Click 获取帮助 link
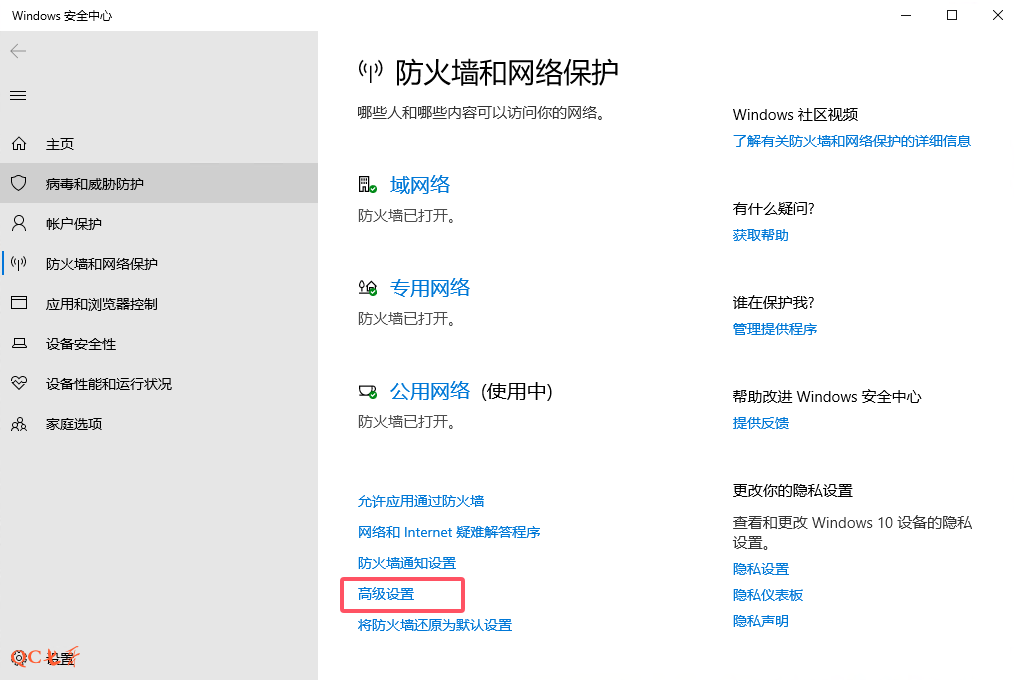Viewport: 1016px width, 680px height. 760,235
